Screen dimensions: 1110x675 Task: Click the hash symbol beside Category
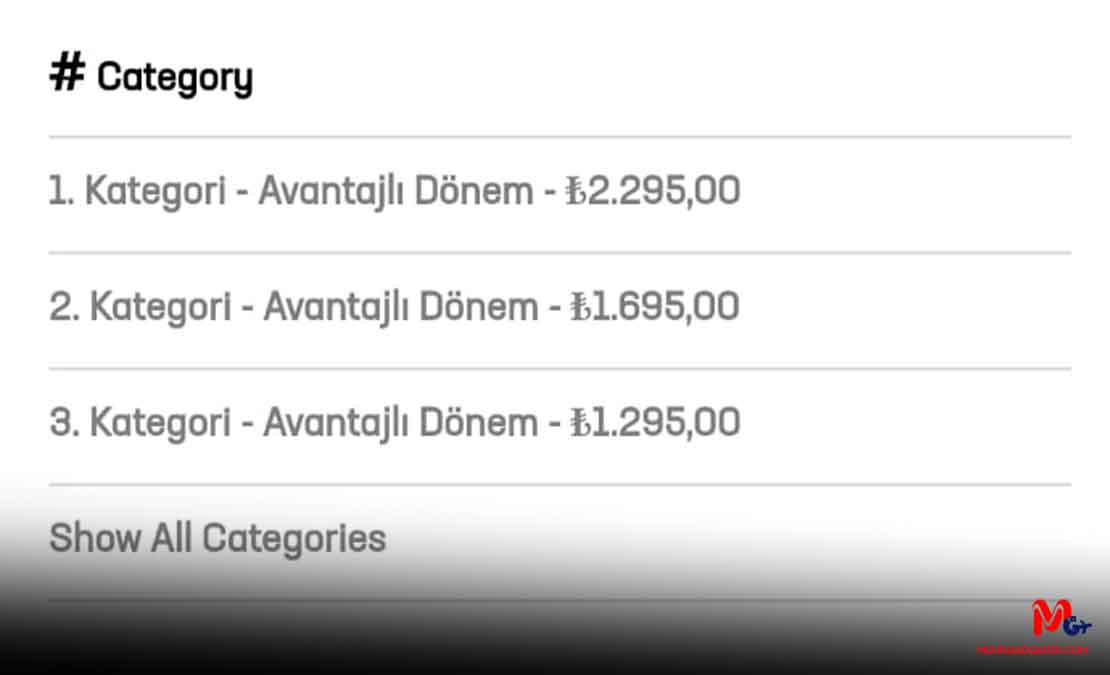tap(67, 72)
